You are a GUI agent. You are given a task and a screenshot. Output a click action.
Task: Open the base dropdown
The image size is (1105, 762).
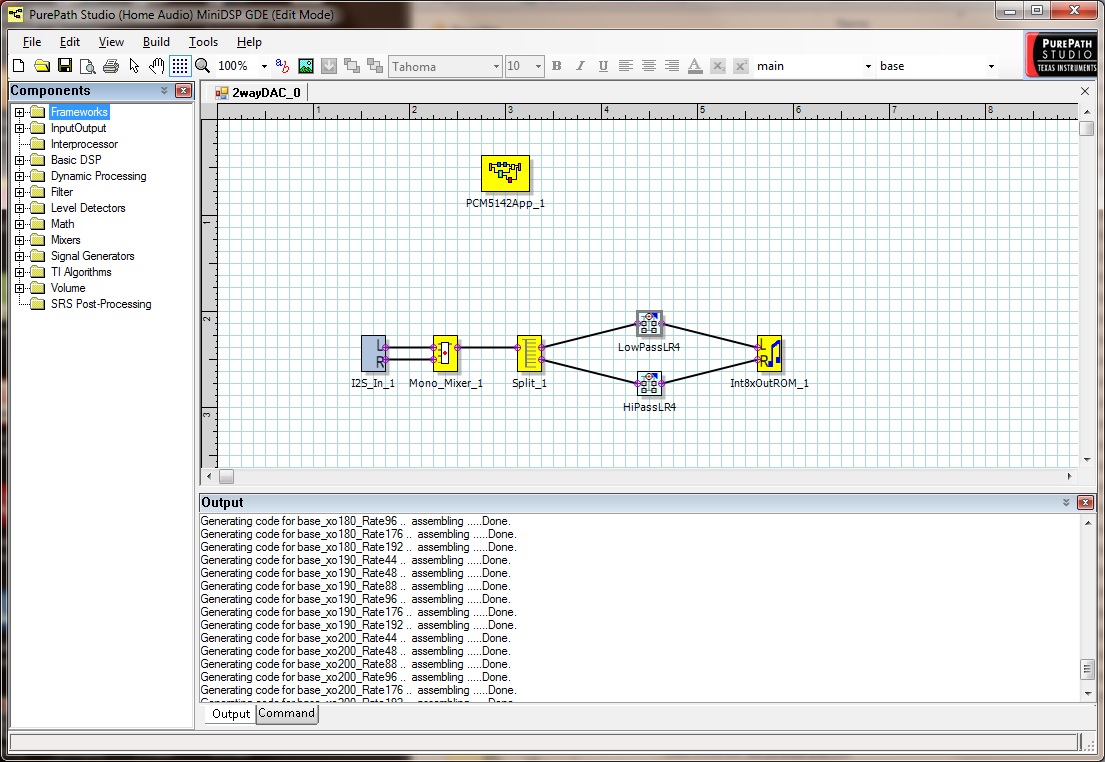click(x=991, y=66)
